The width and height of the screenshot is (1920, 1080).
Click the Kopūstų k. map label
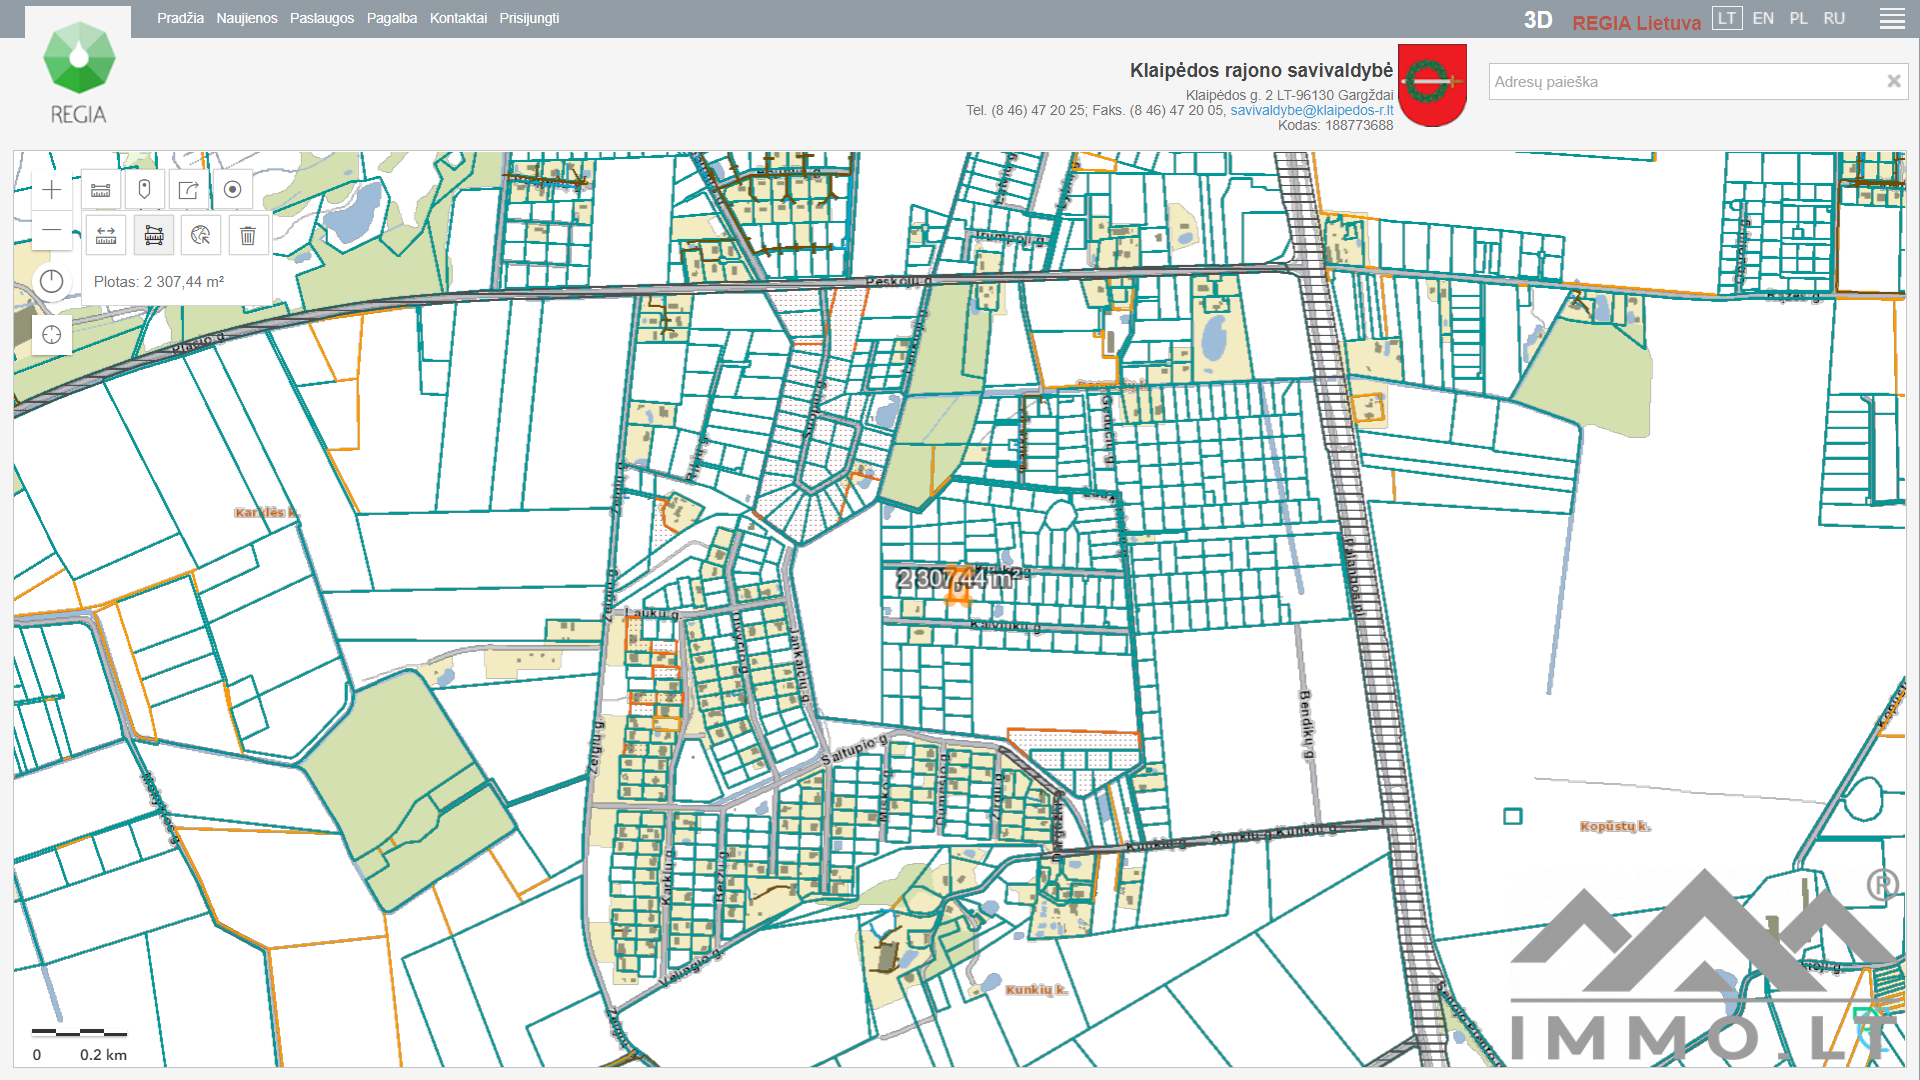(x=1615, y=826)
